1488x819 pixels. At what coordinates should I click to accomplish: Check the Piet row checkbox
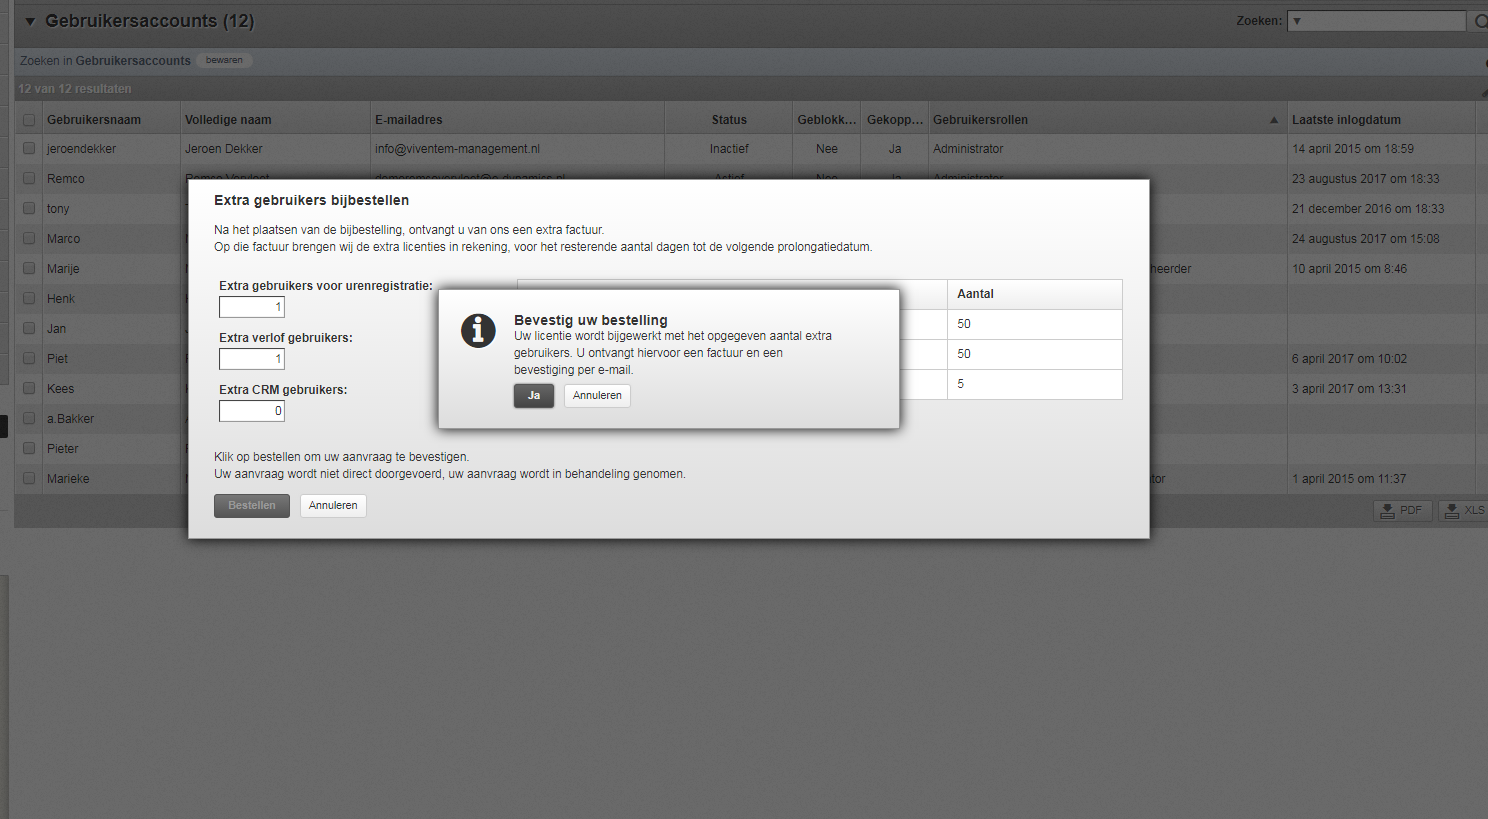coord(29,358)
